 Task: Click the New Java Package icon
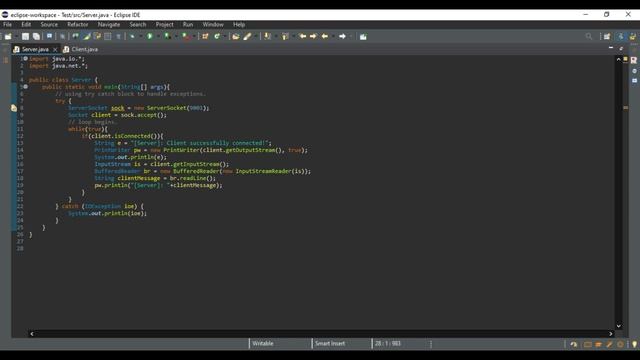click(205, 37)
